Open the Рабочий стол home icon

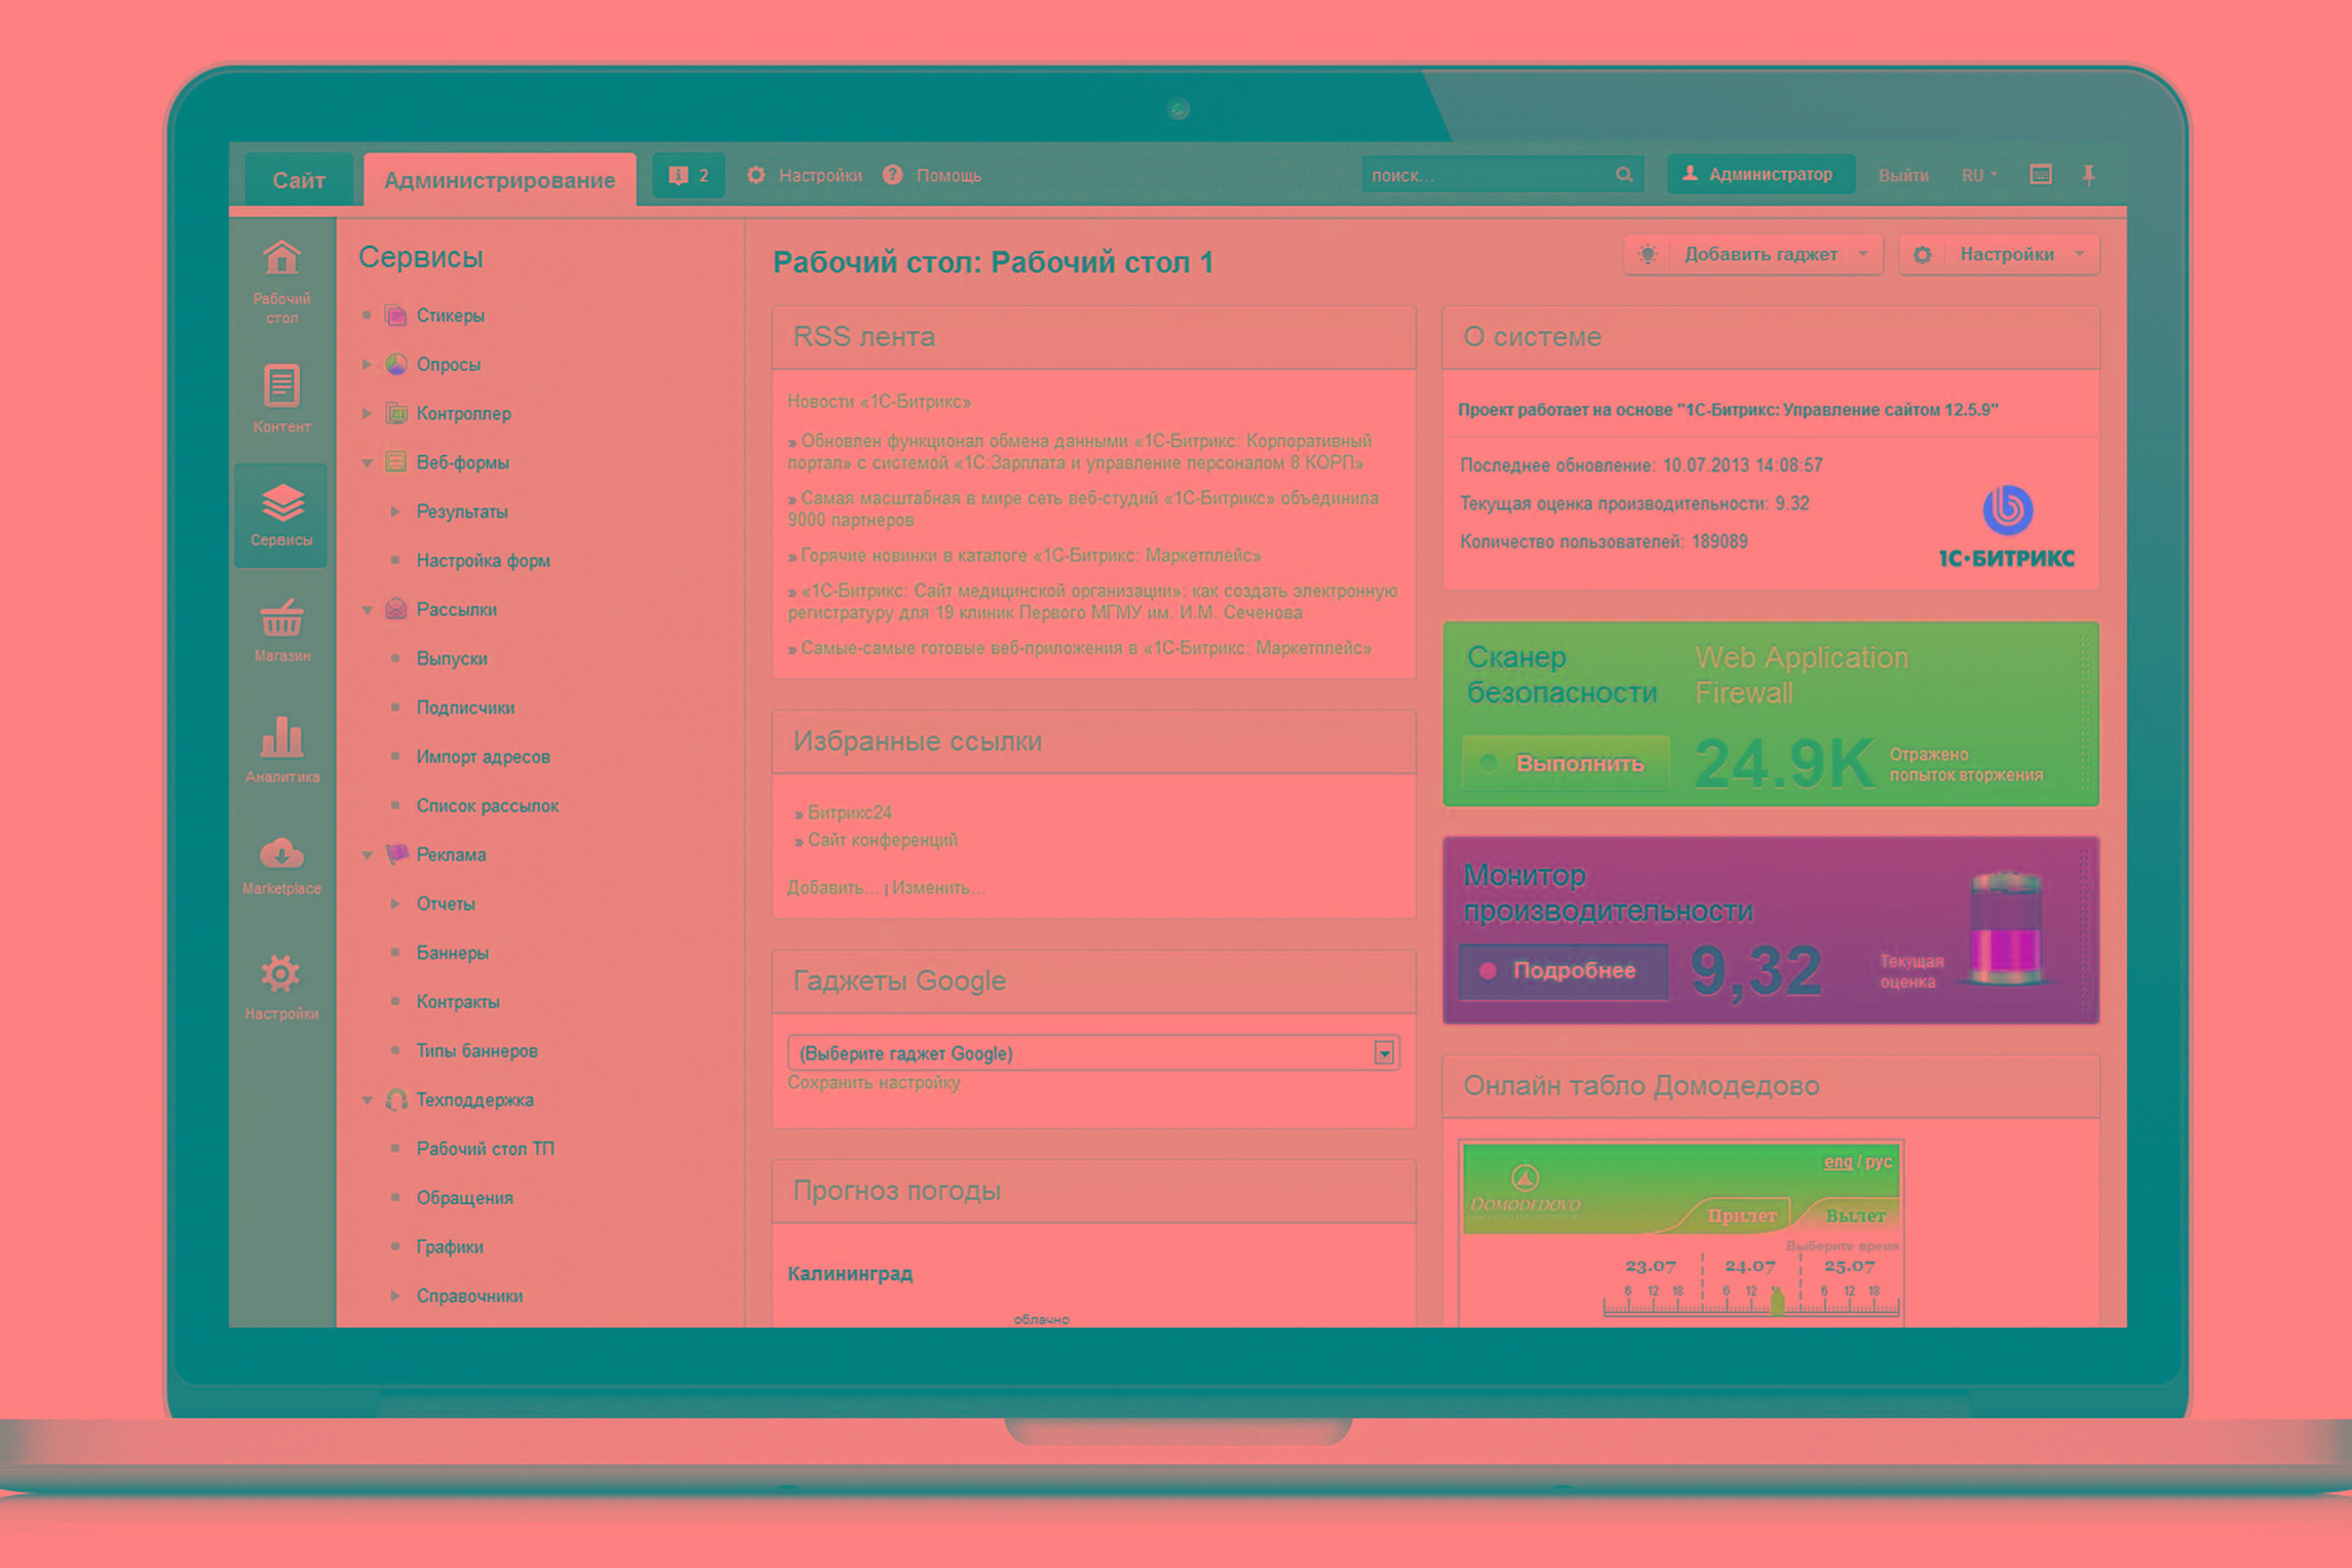(281, 259)
